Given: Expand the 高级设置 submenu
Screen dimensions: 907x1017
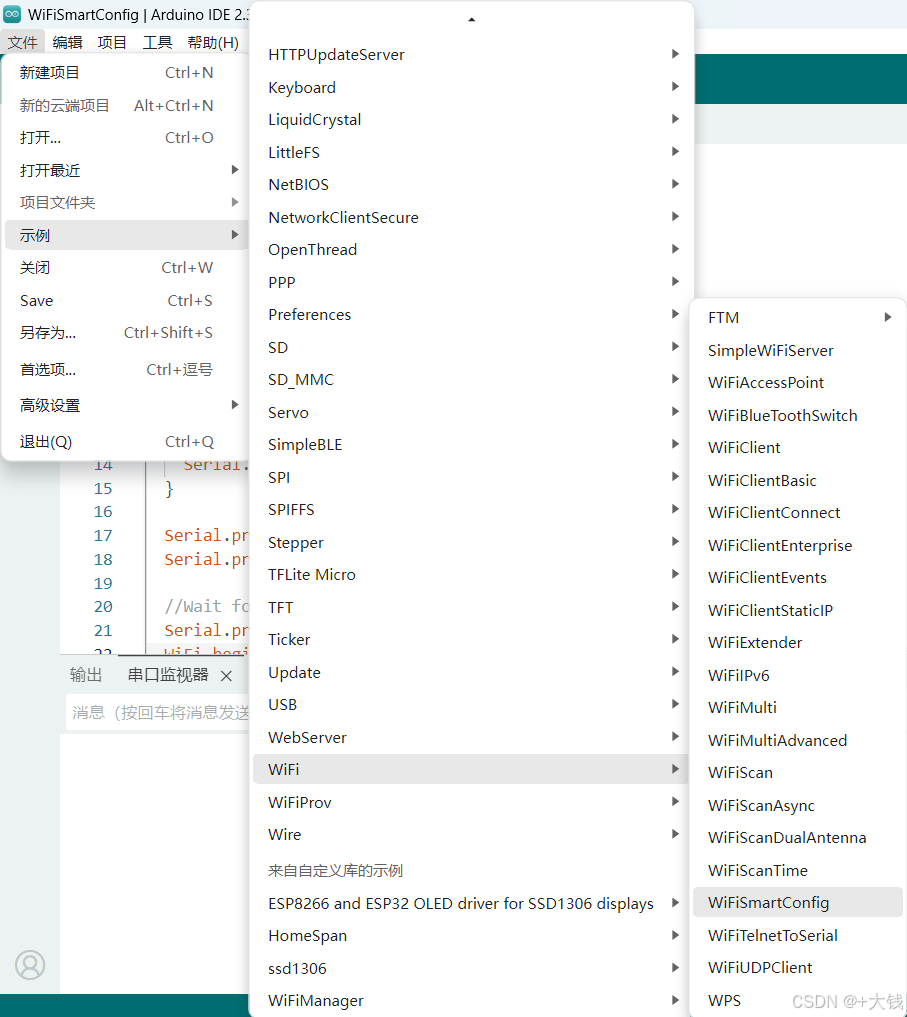Looking at the screenshot, I should pyautogui.click(x=127, y=405).
